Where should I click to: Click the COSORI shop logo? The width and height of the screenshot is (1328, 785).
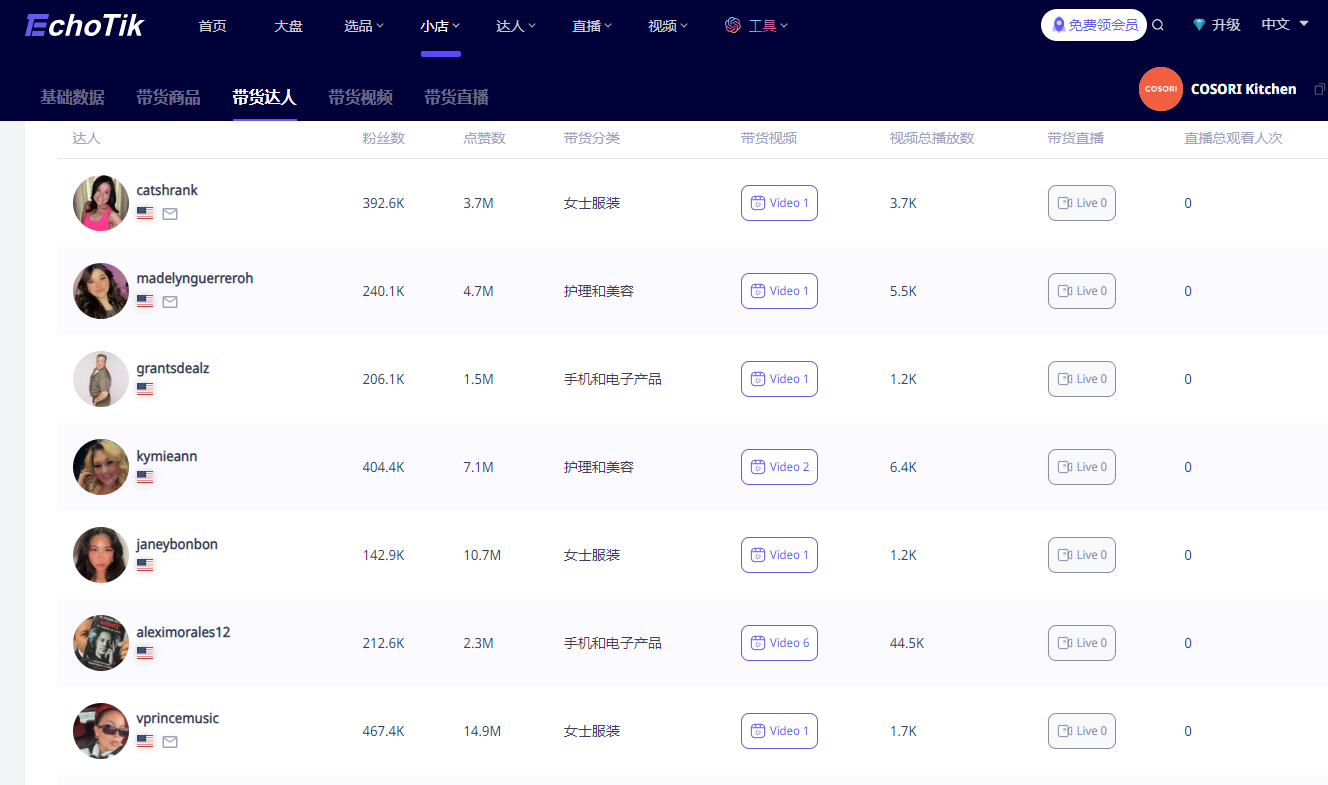click(1160, 89)
